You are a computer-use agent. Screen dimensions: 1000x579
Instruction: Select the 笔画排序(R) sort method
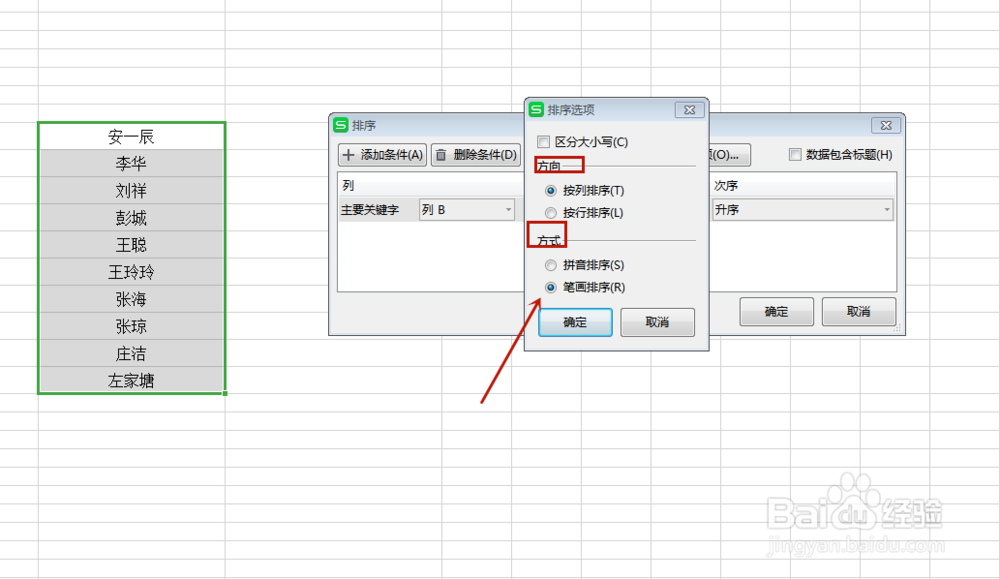coord(551,288)
